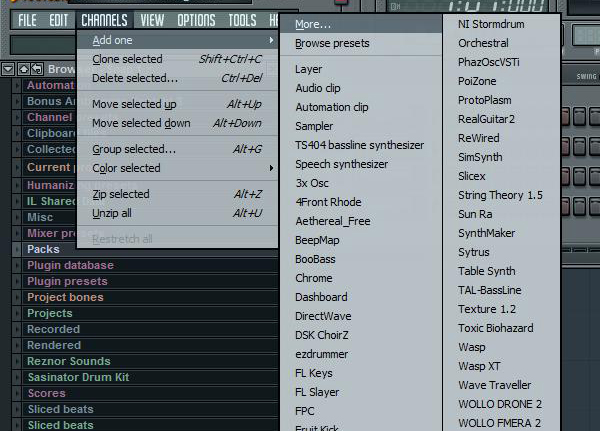The image size is (600, 431).
Task: Open the File menu
Action: [x=27, y=20]
